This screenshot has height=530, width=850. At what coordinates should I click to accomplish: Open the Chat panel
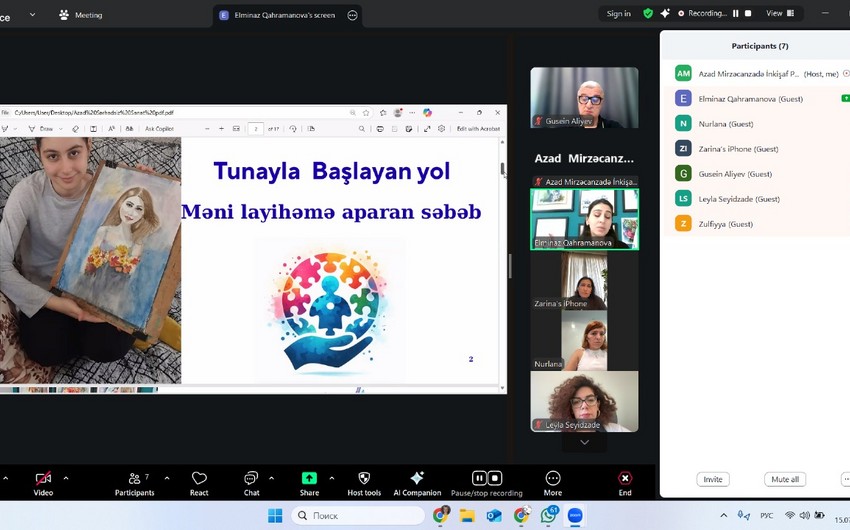[x=251, y=483]
